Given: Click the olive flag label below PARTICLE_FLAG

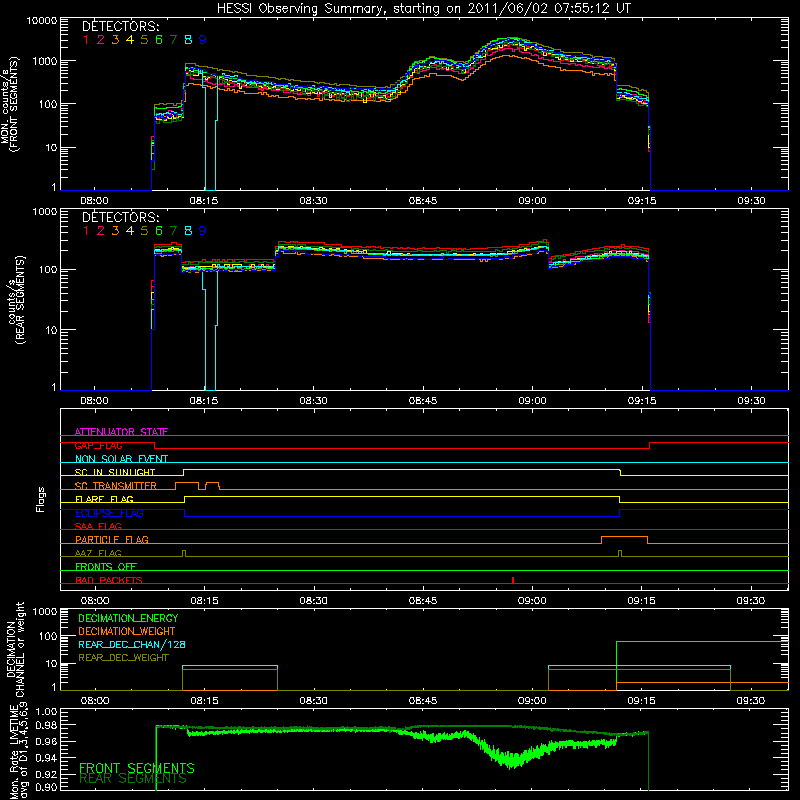Looking at the screenshot, I should coord(98,553).
